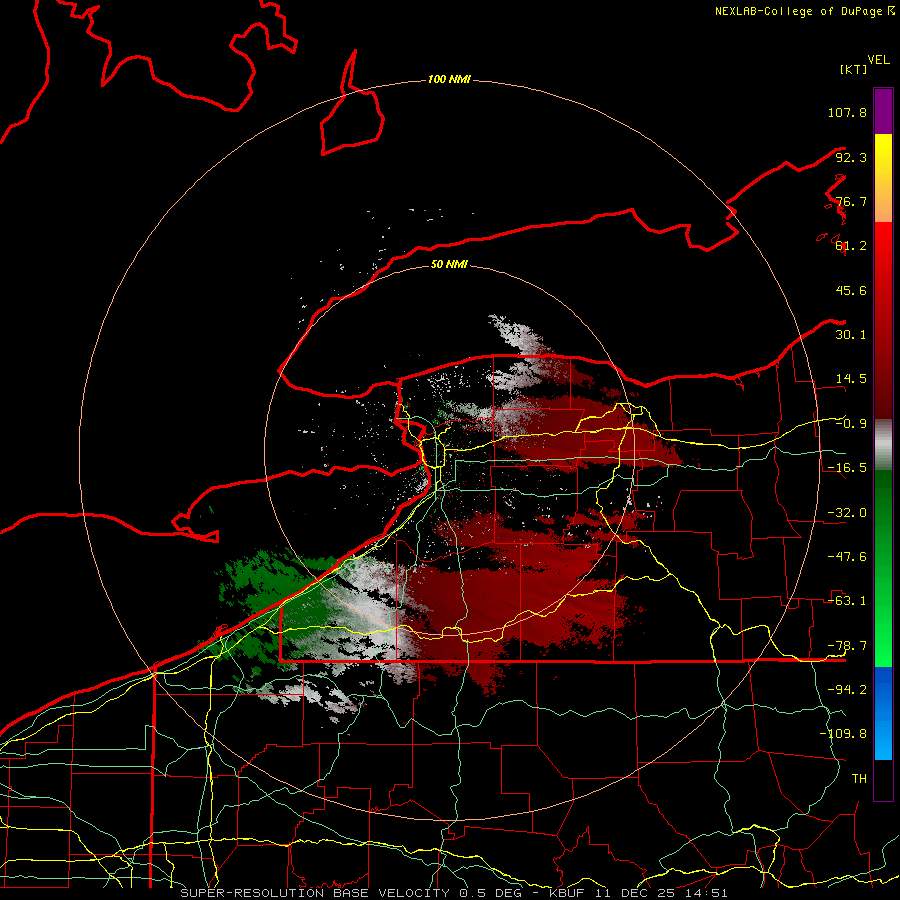Click the -63.1 scale value
The height and width of the screenshot is (900, 900).
click(847, 601)
